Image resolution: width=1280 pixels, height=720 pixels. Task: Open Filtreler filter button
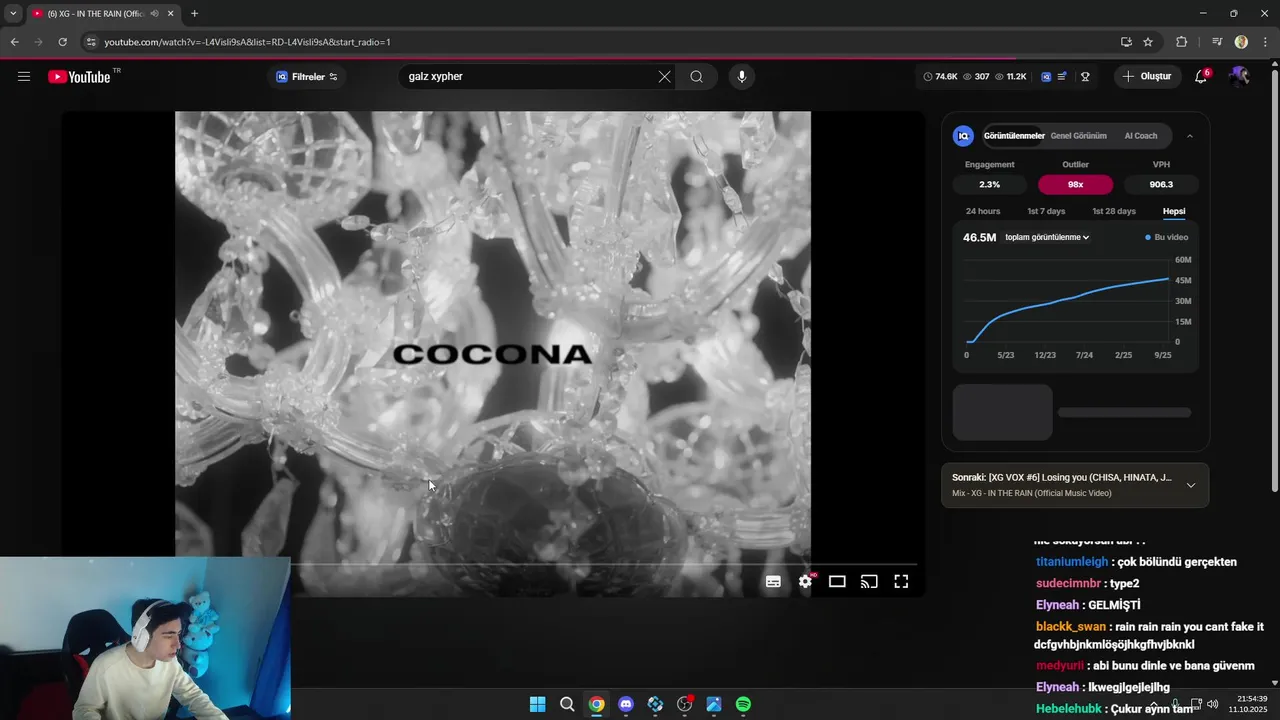coord(307,76)
